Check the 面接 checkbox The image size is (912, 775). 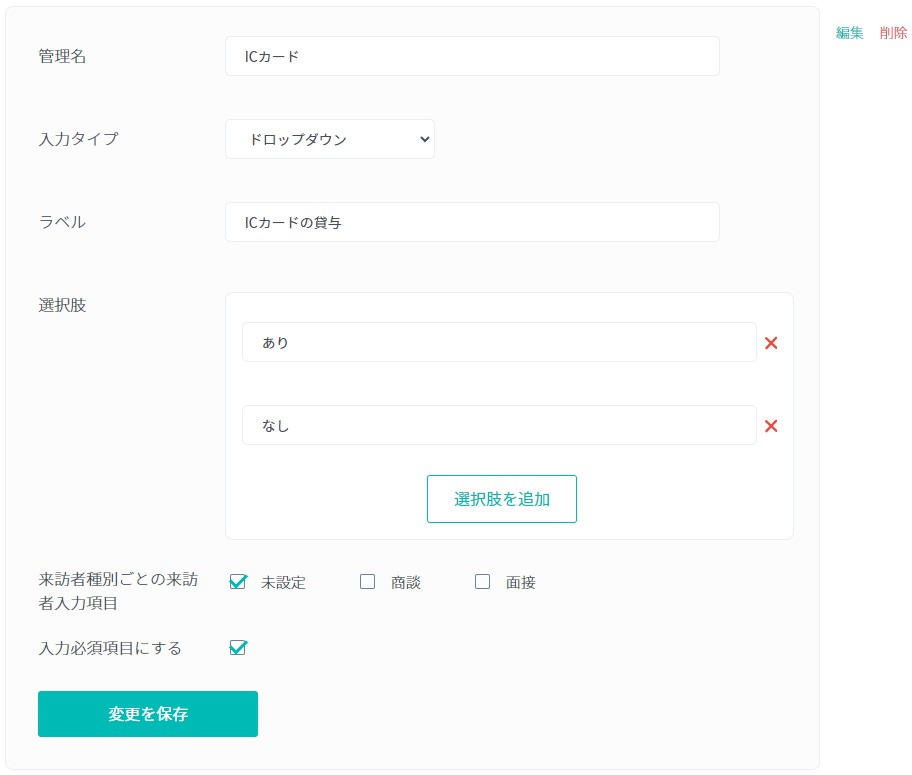point(482,581)
